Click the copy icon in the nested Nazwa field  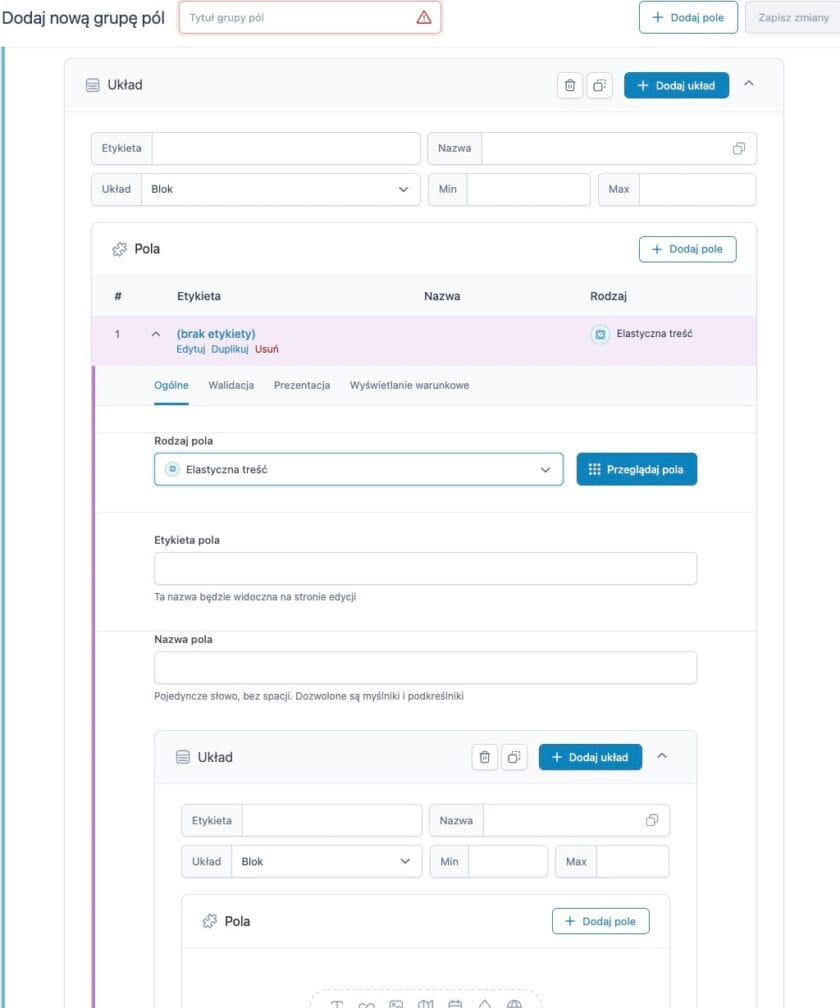(x=652, y=821)
